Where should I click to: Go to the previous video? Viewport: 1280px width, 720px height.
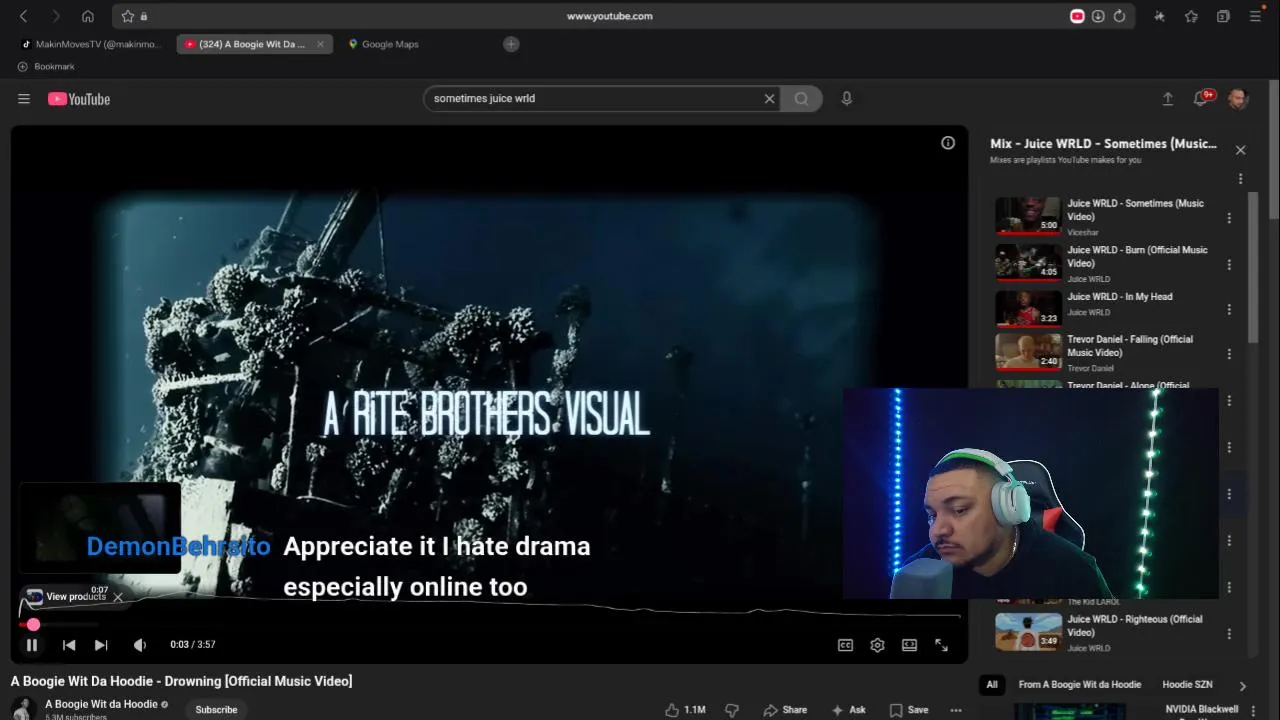pos(69,645)
